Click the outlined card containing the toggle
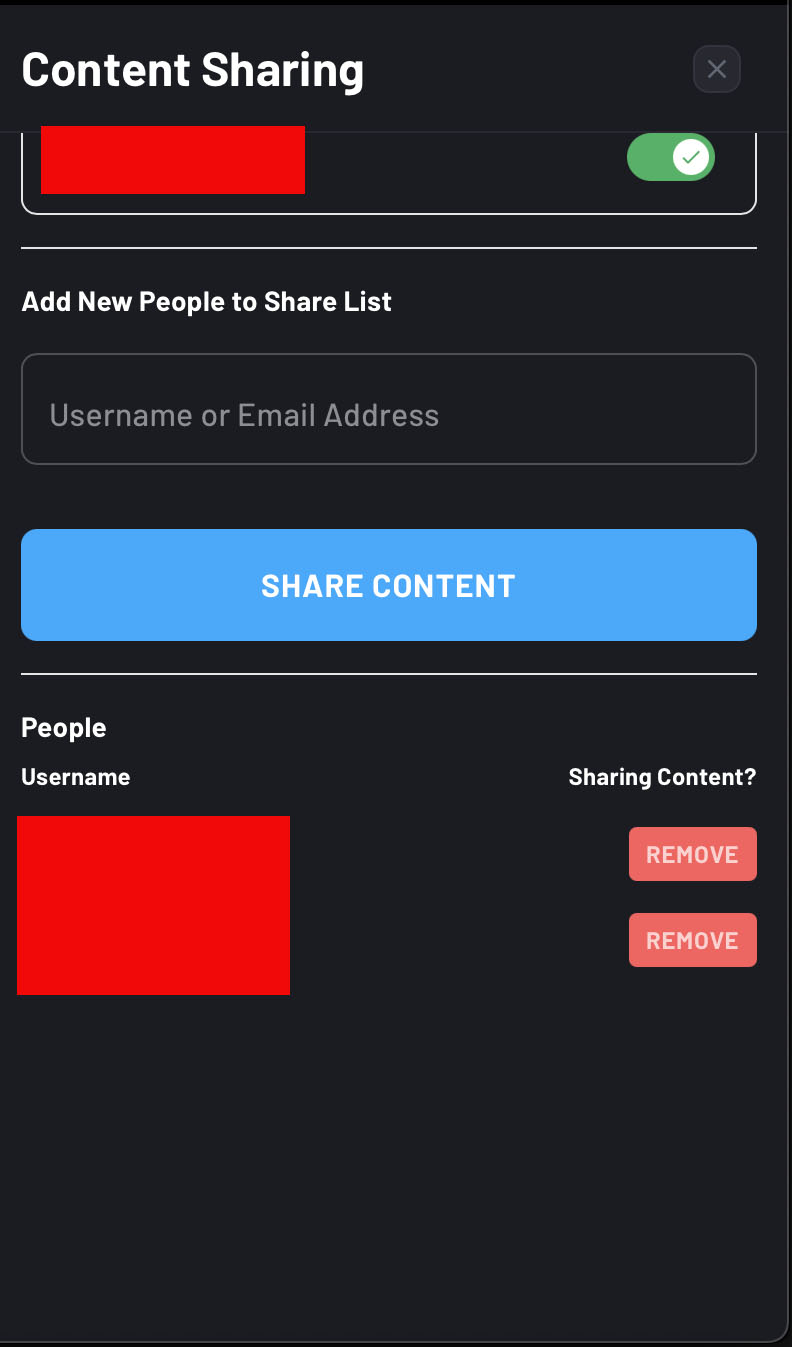Screen dimensions: 792x1347 coord(389,172)
